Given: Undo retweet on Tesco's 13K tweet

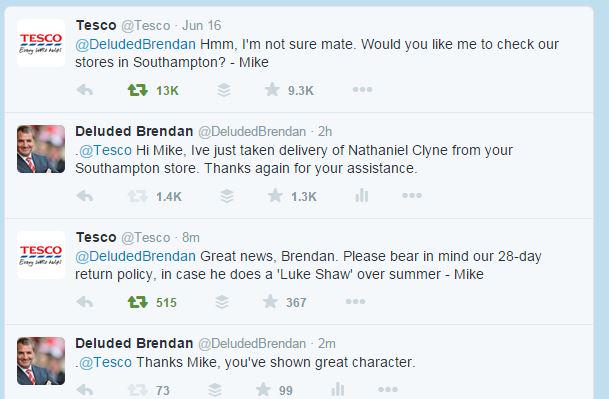Looking at the screenshot, I should (138, 90).
